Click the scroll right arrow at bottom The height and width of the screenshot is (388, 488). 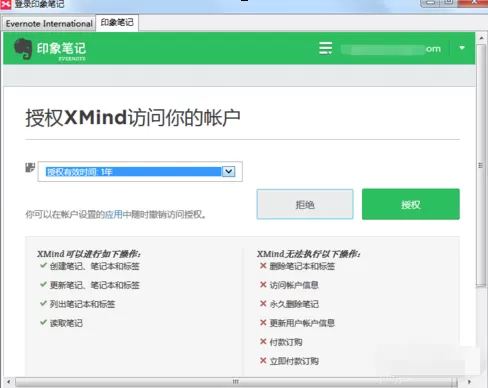469,382
